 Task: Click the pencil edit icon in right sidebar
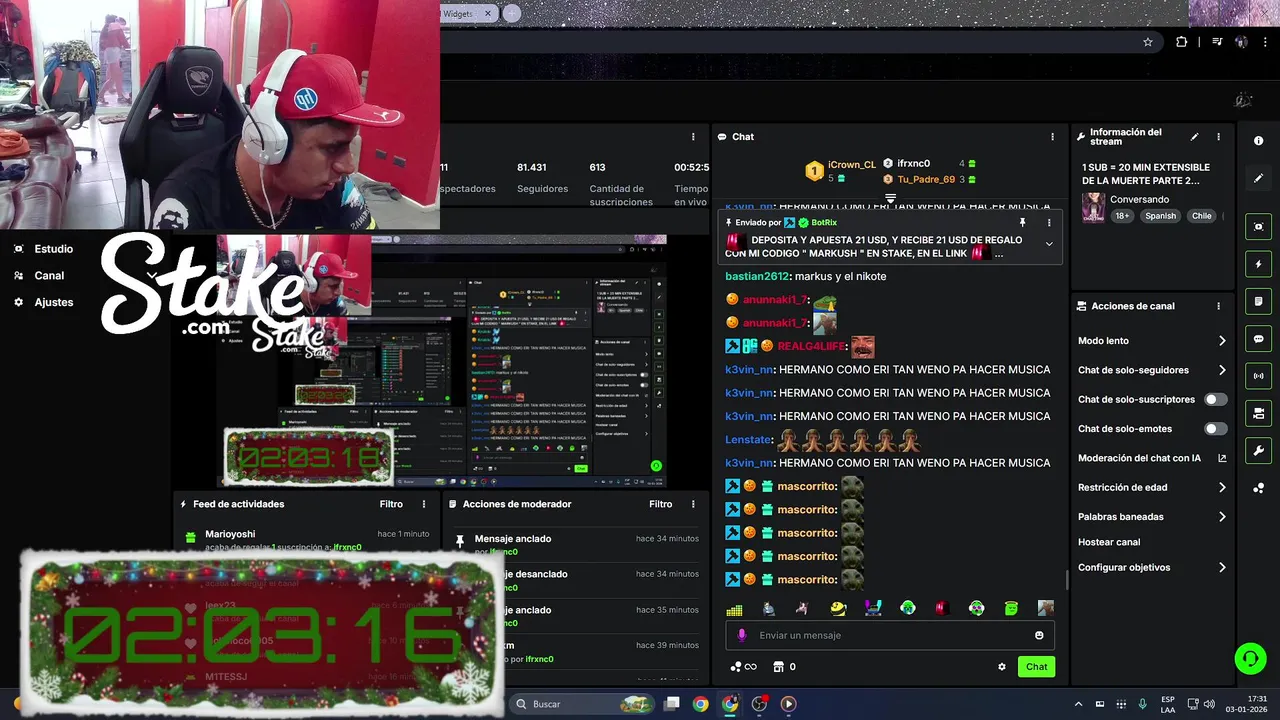pos(1258,178)
